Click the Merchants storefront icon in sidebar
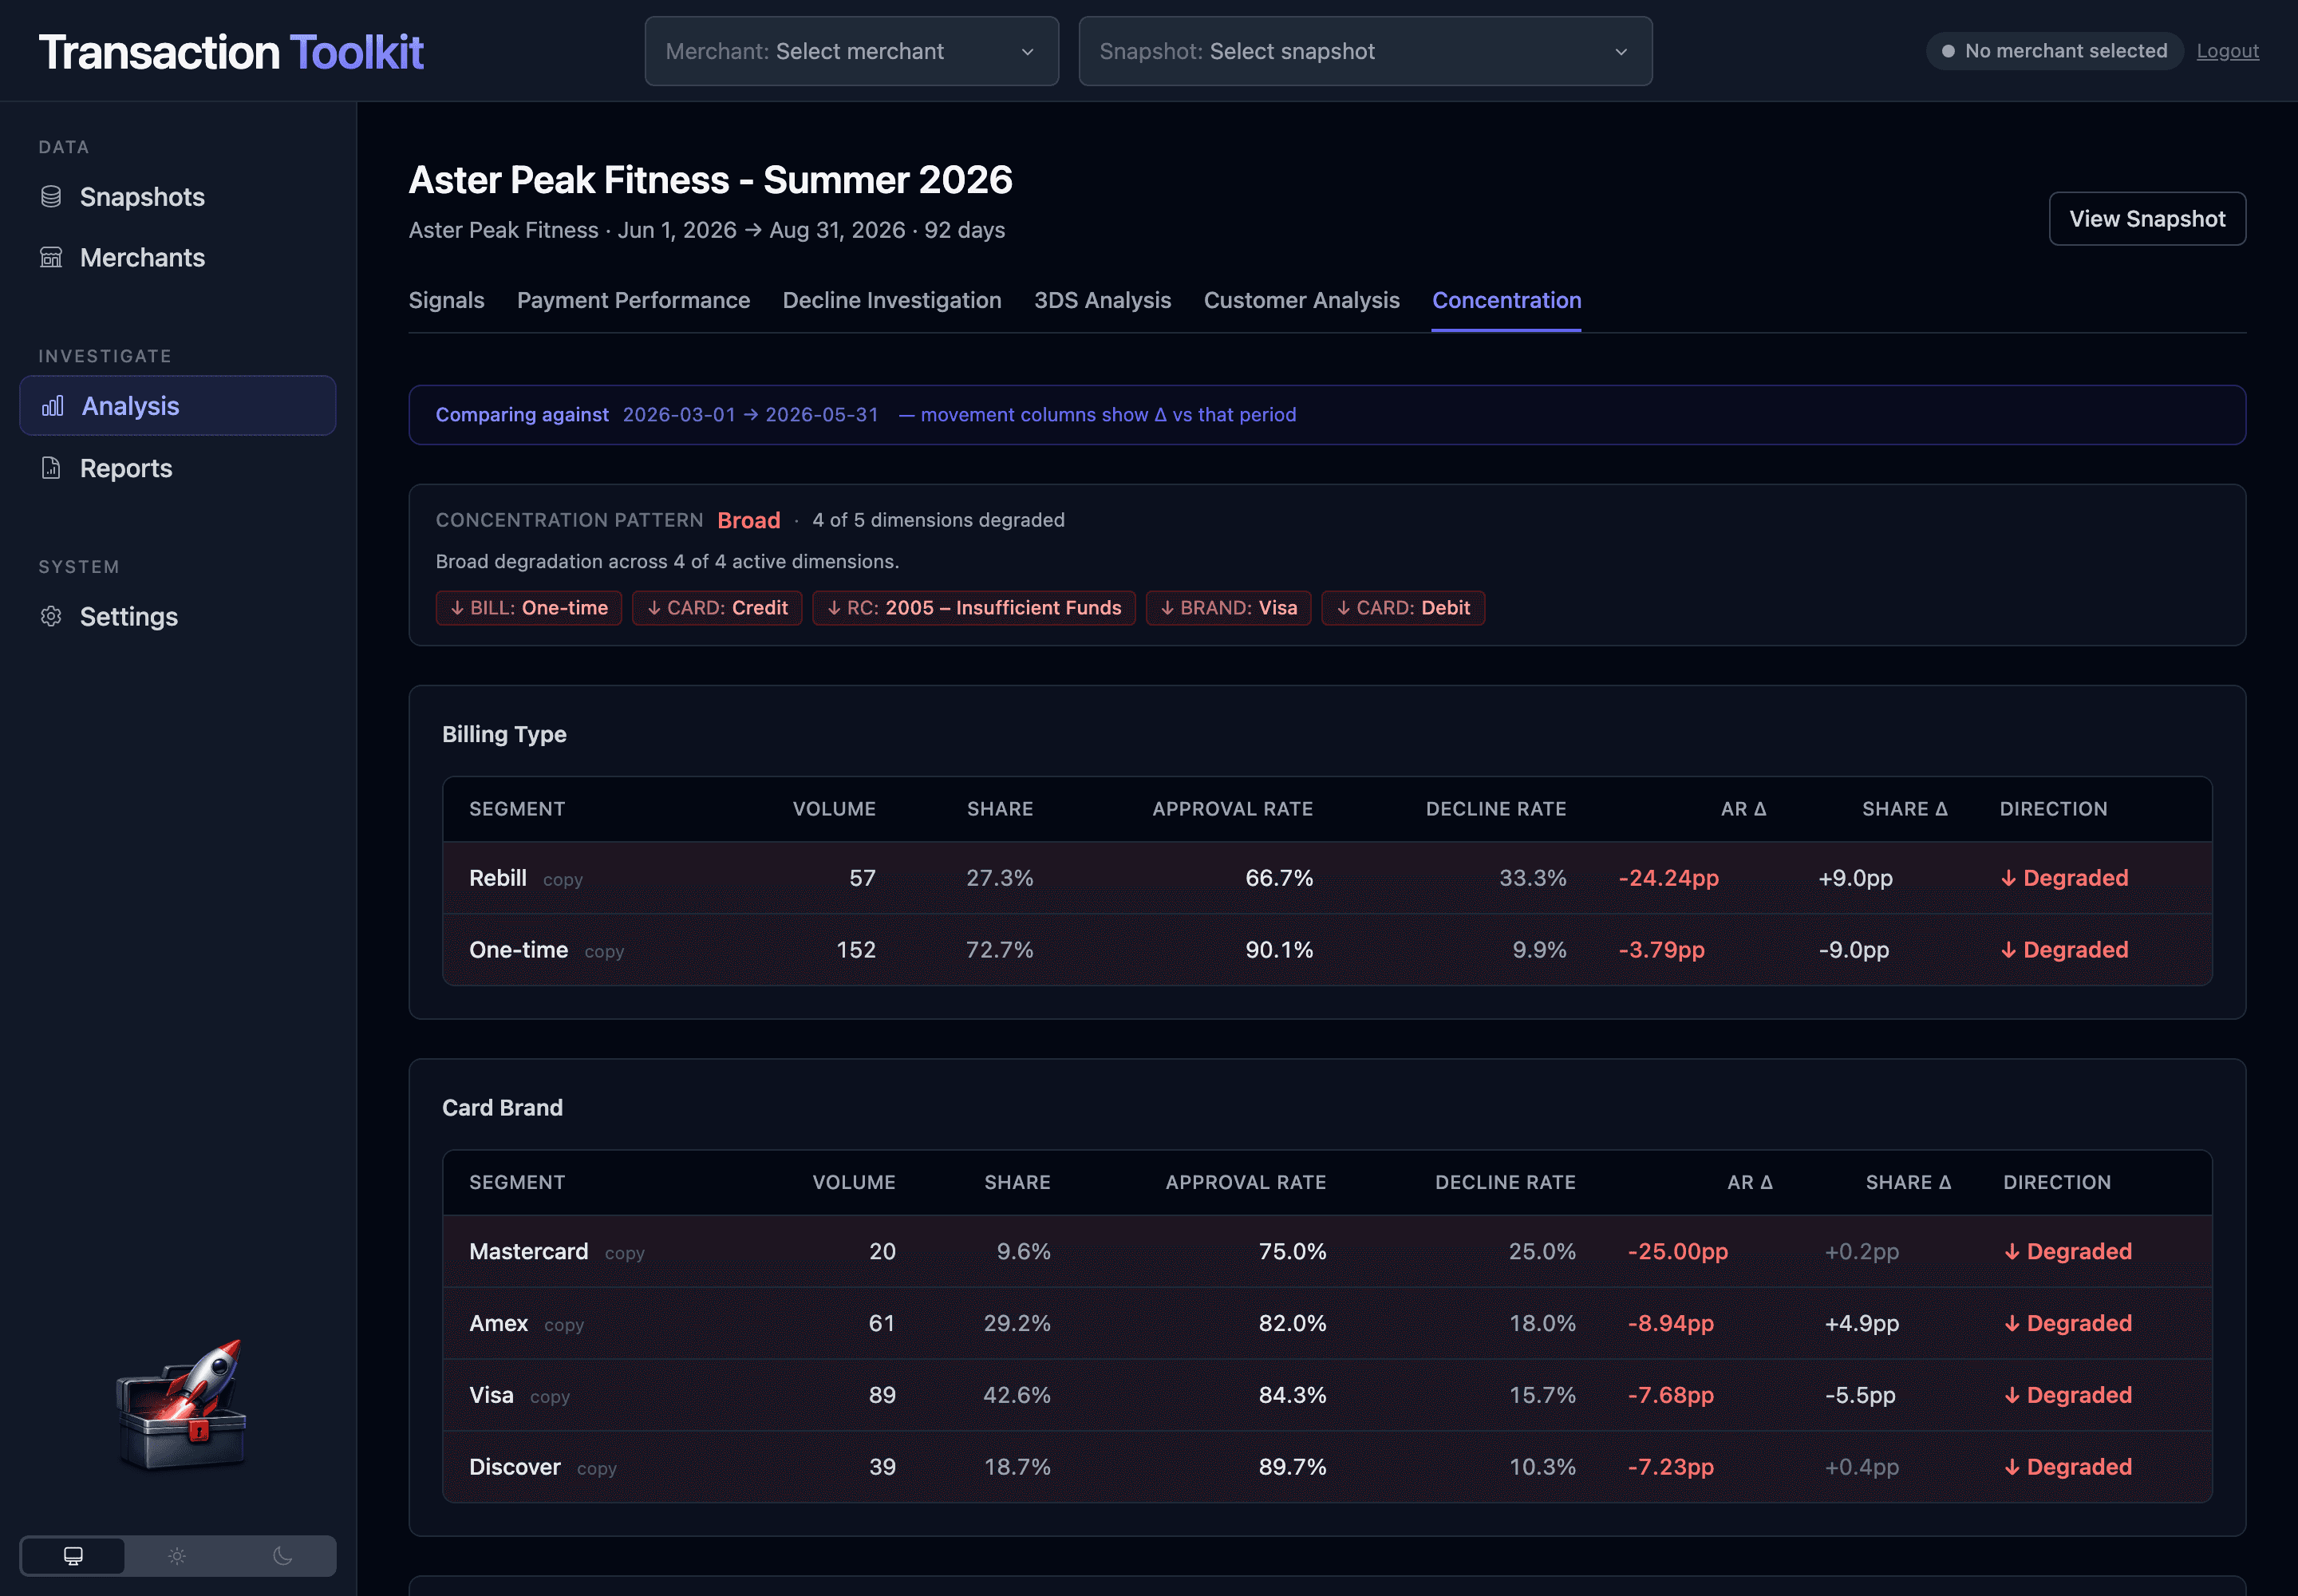Screen dimensions: 2298x1596 pos(51,258)
